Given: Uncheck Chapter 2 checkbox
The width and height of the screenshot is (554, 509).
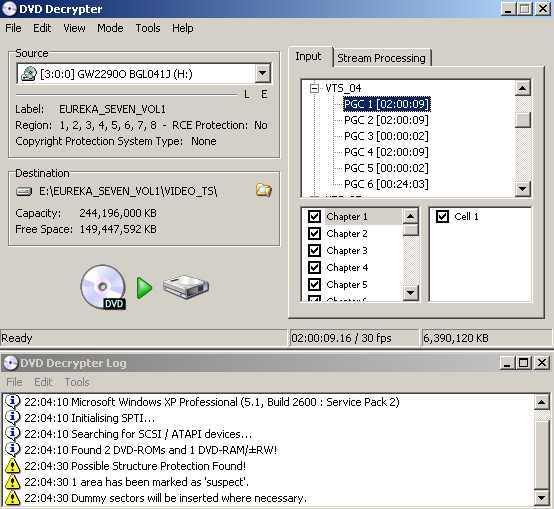Looking at the screenshot, I should coord(314,233).
